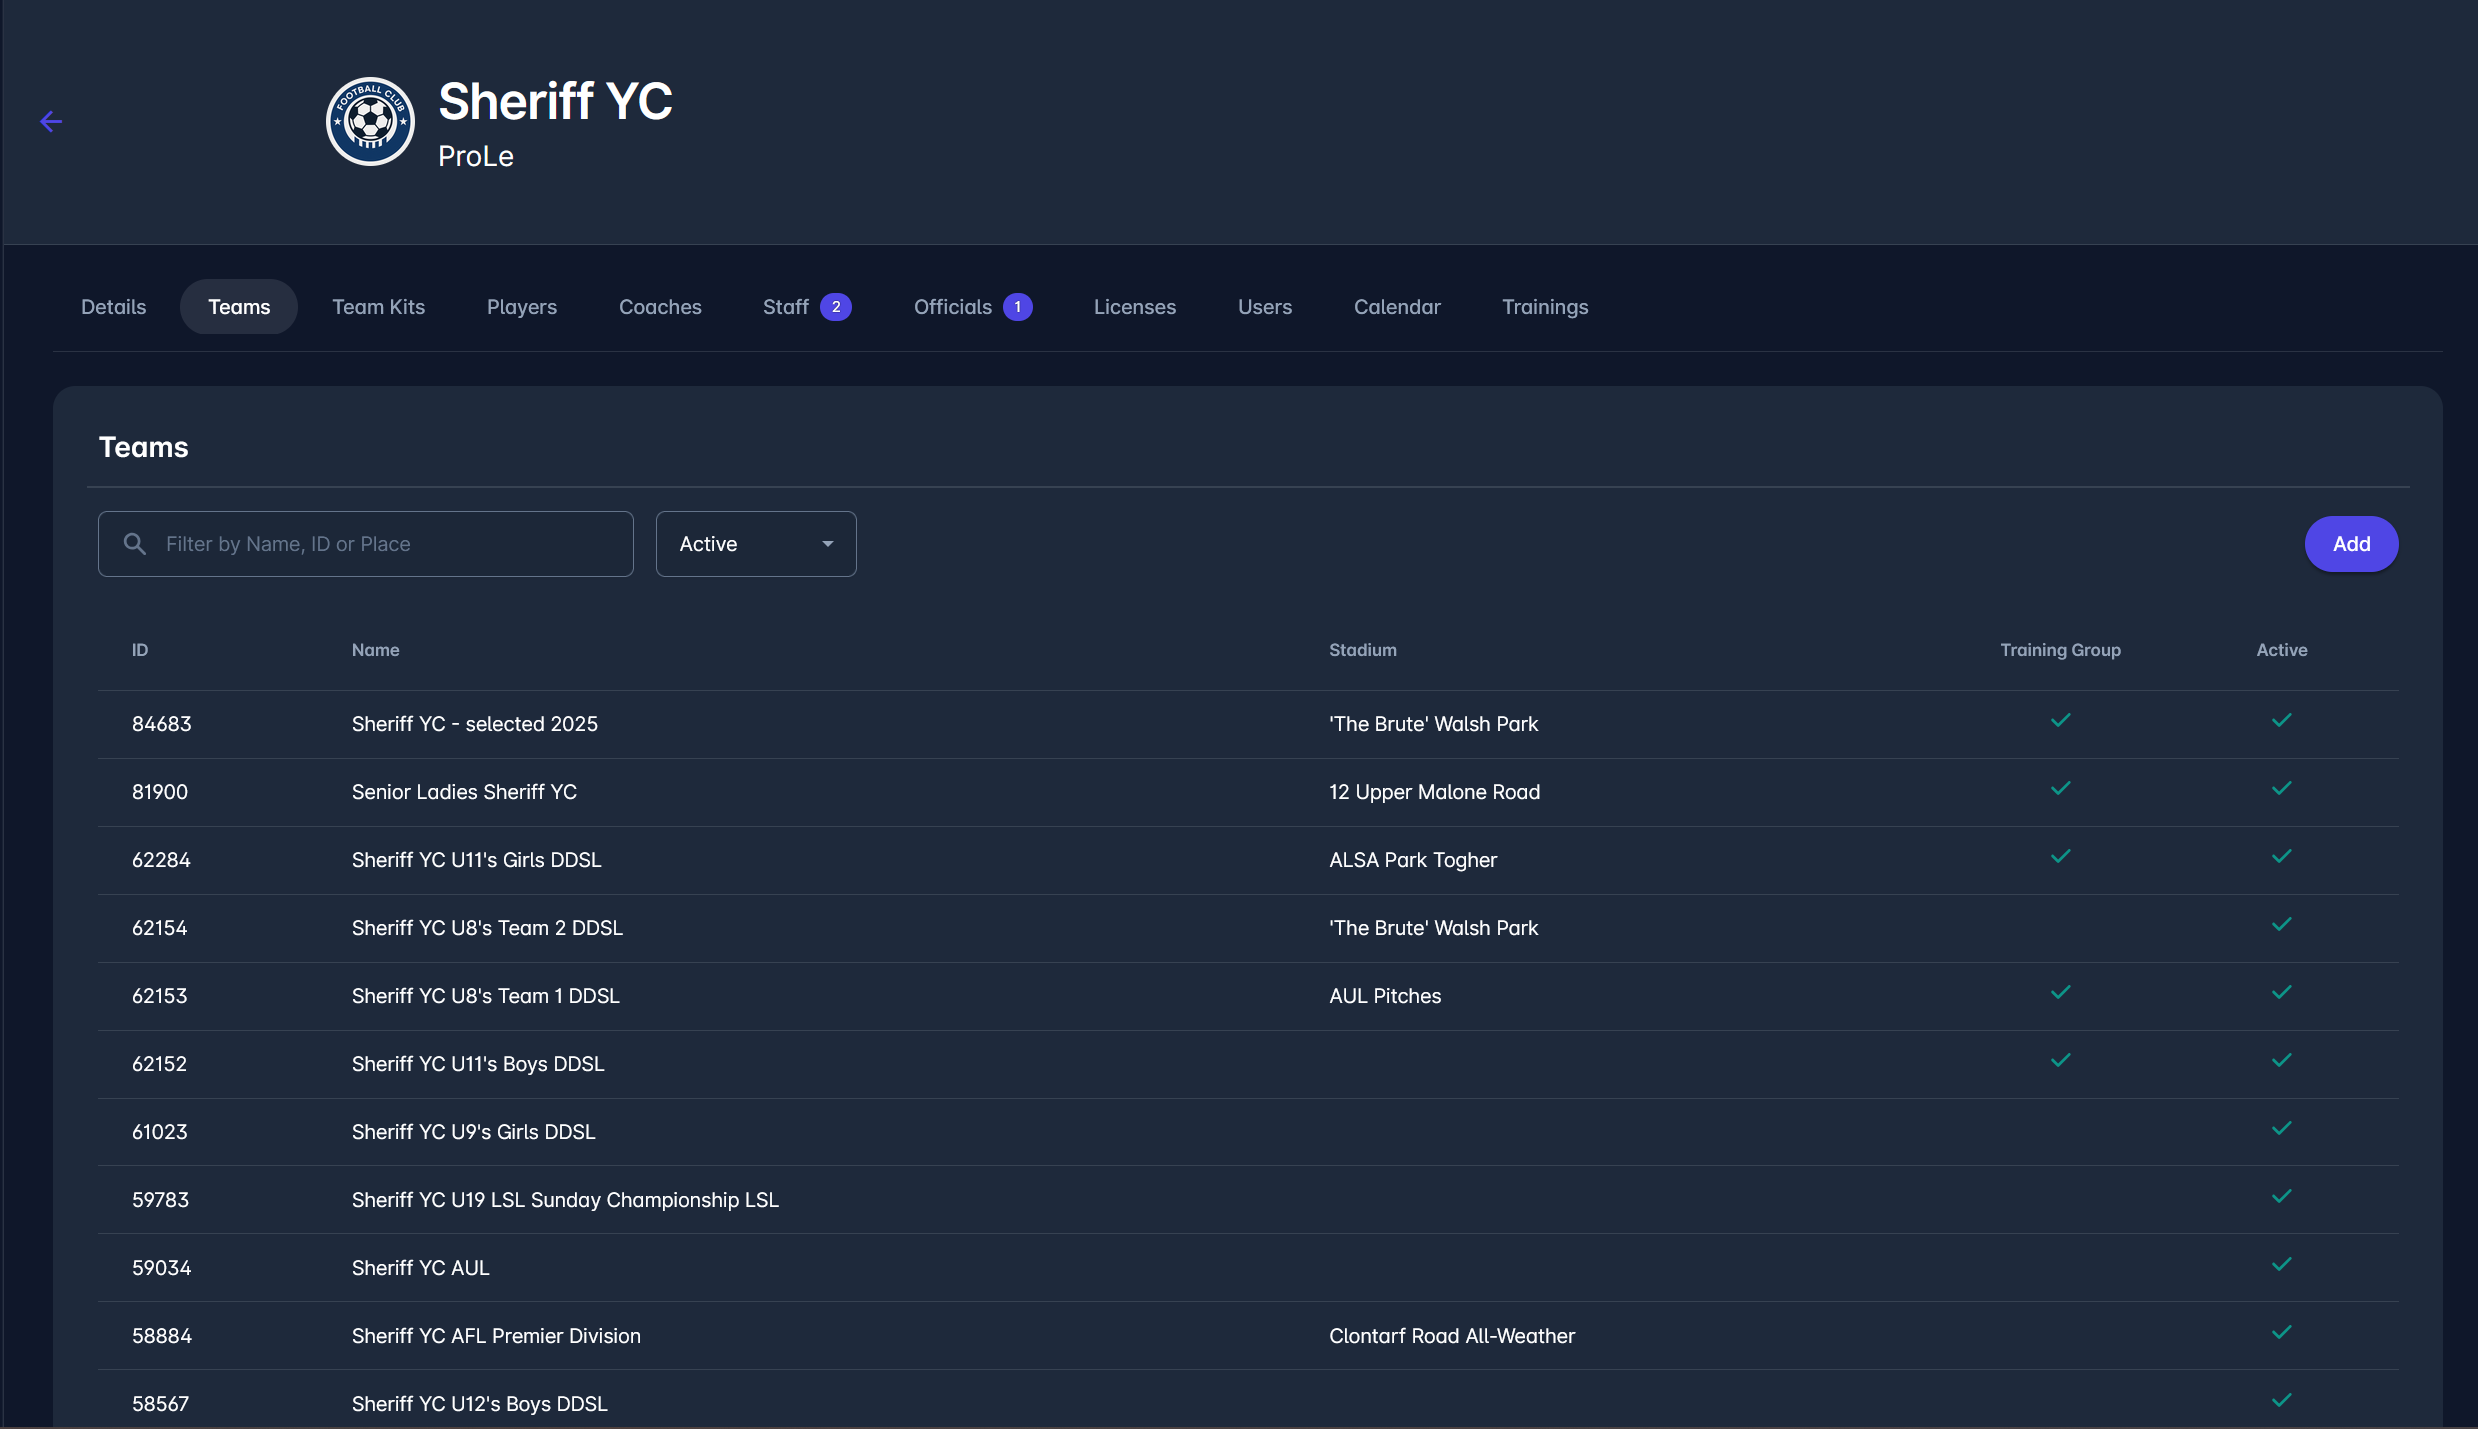Click the Staff count badge
2478x1429 pixels.
coord(836,307)
